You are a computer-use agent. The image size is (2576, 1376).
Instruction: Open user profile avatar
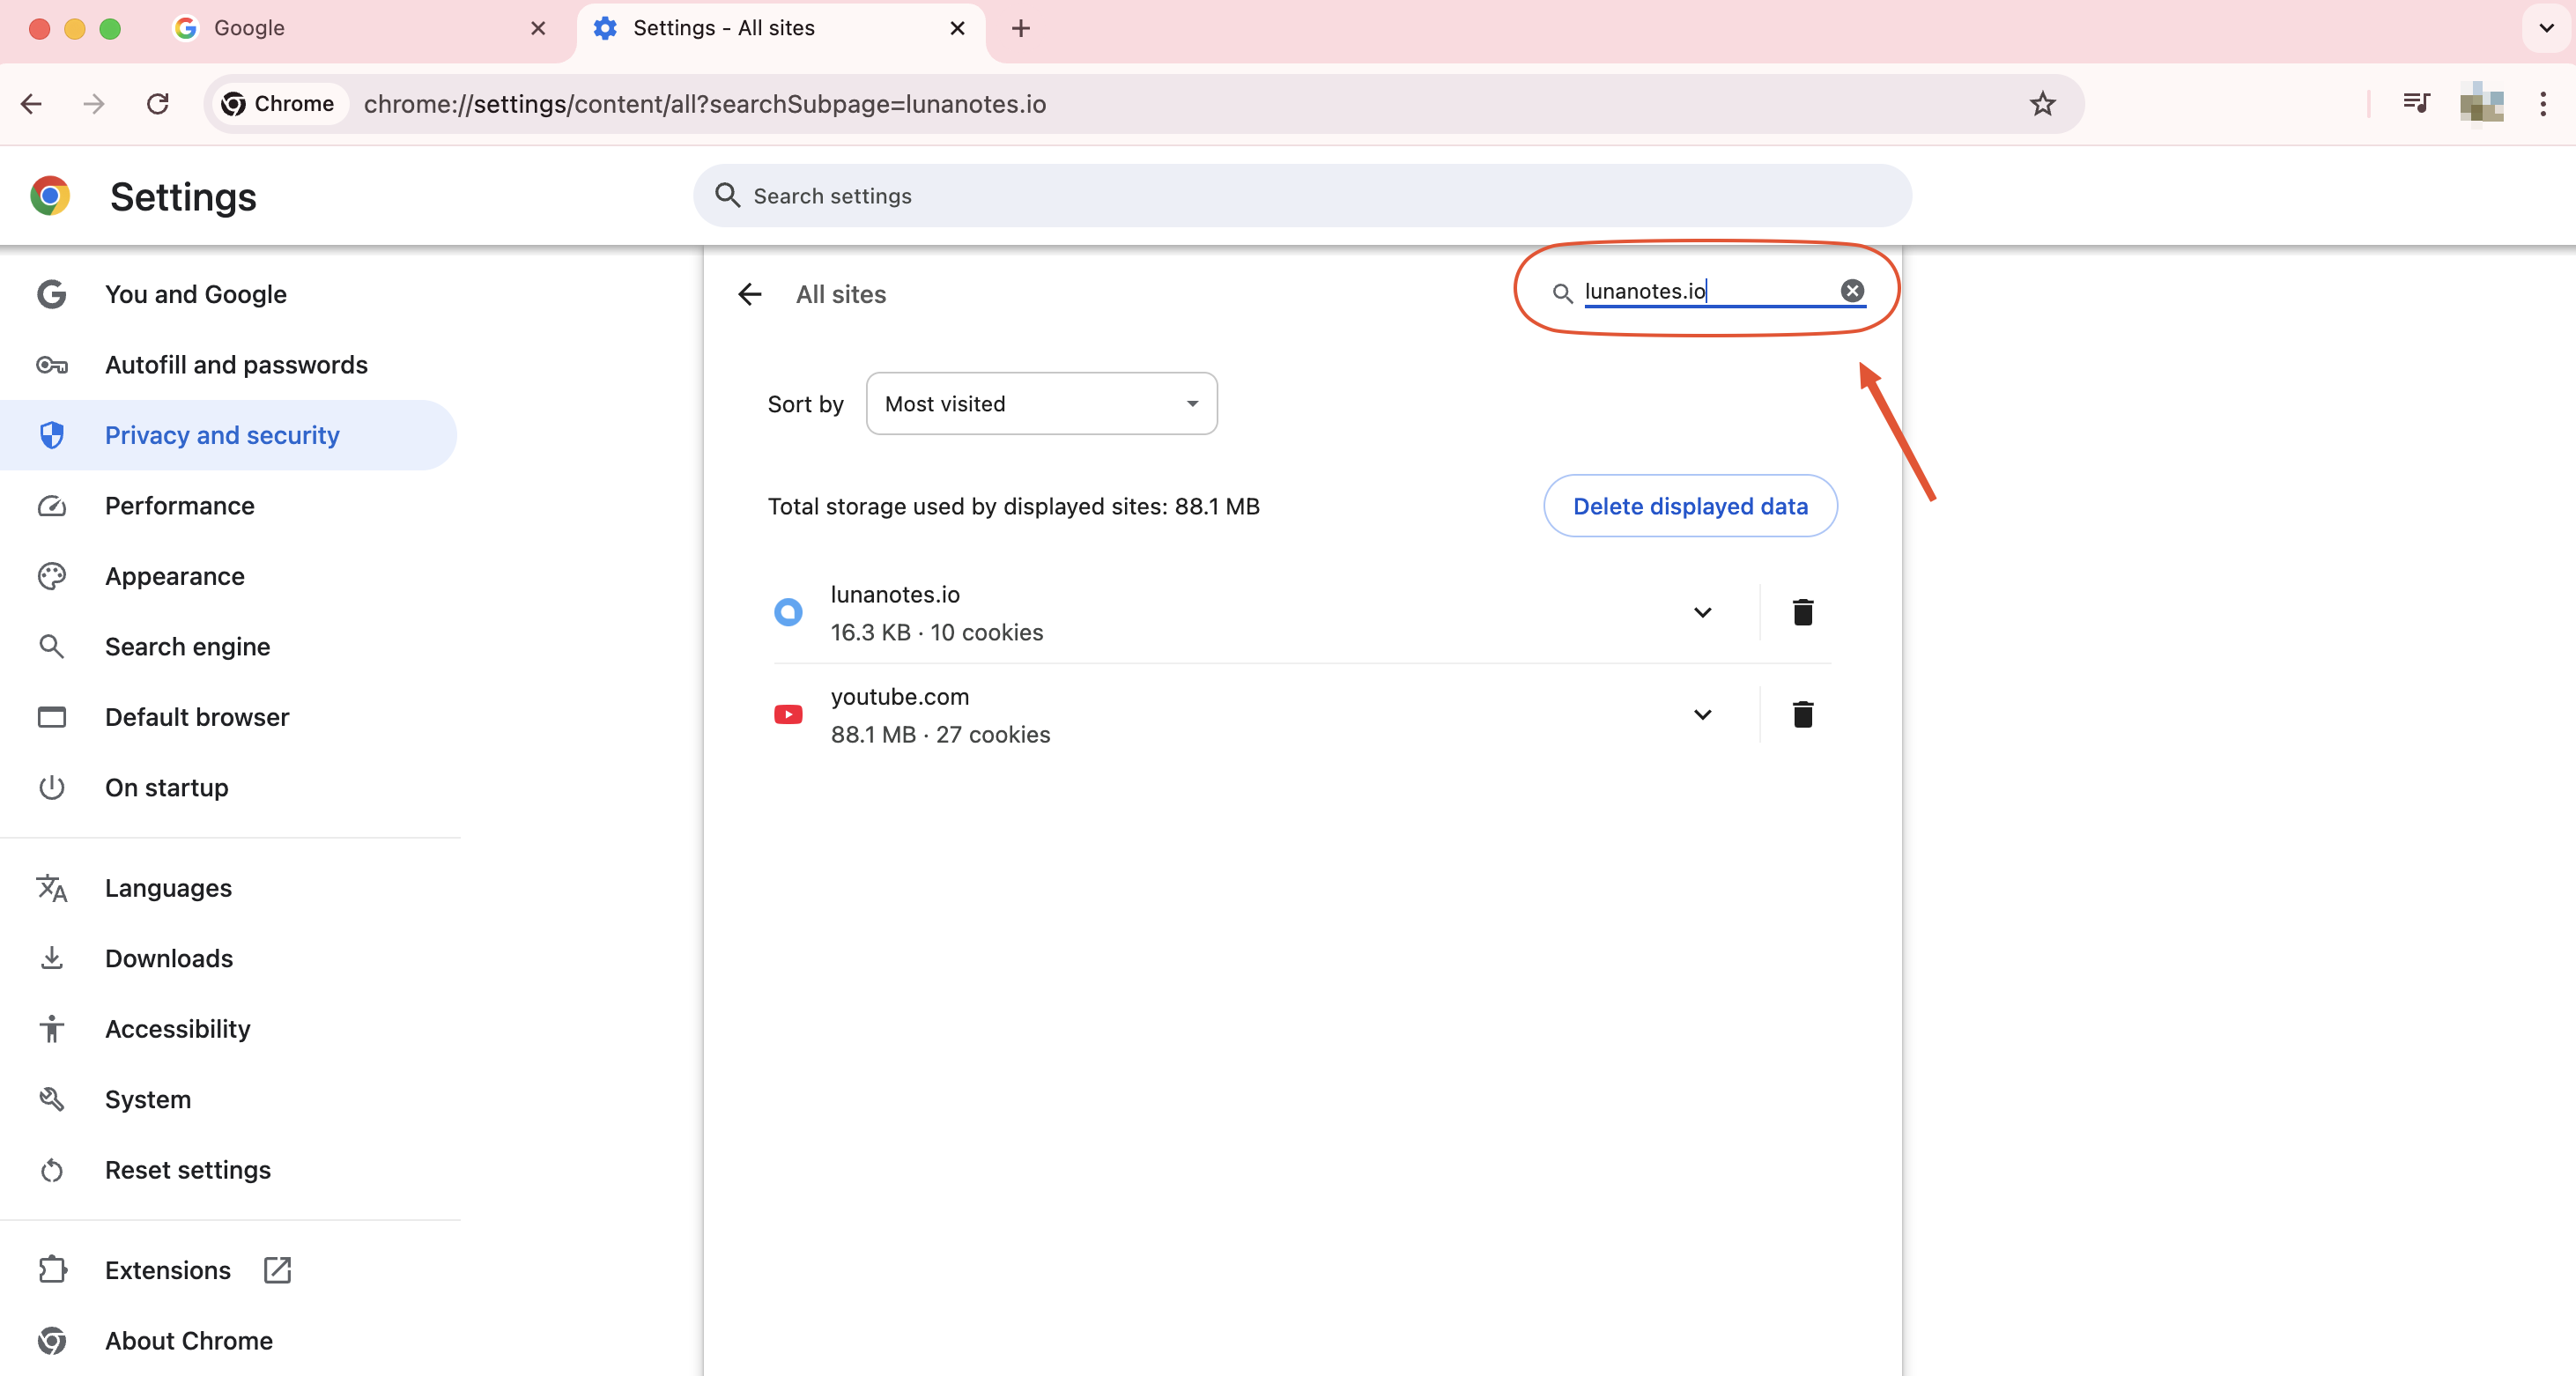tap(2481, 104)
